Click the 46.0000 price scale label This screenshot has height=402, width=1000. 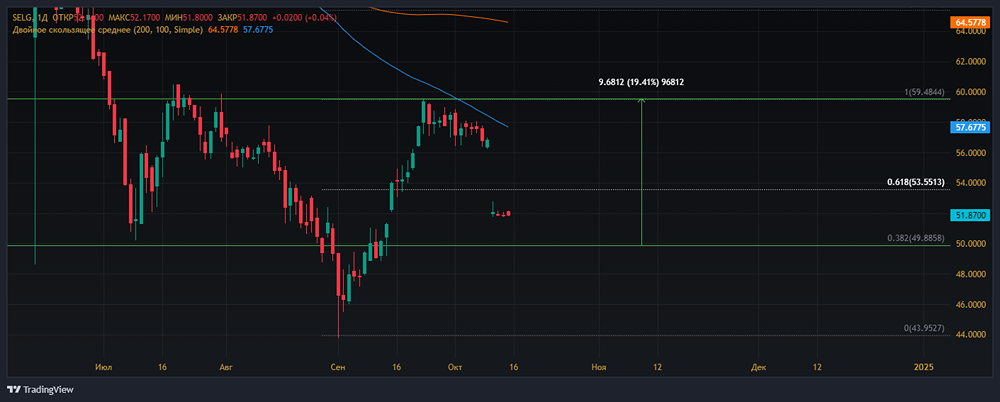pyautogui.click(x=971, y=304)
